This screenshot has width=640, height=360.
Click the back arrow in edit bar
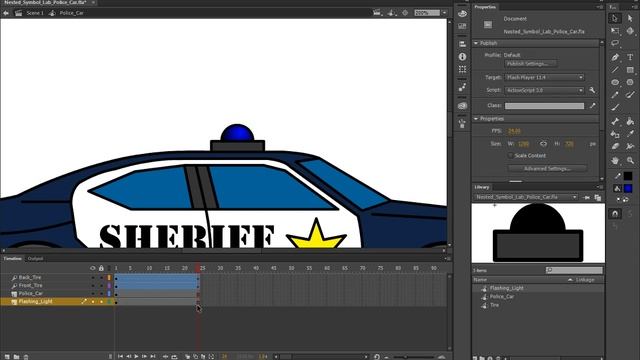[6, 13]
